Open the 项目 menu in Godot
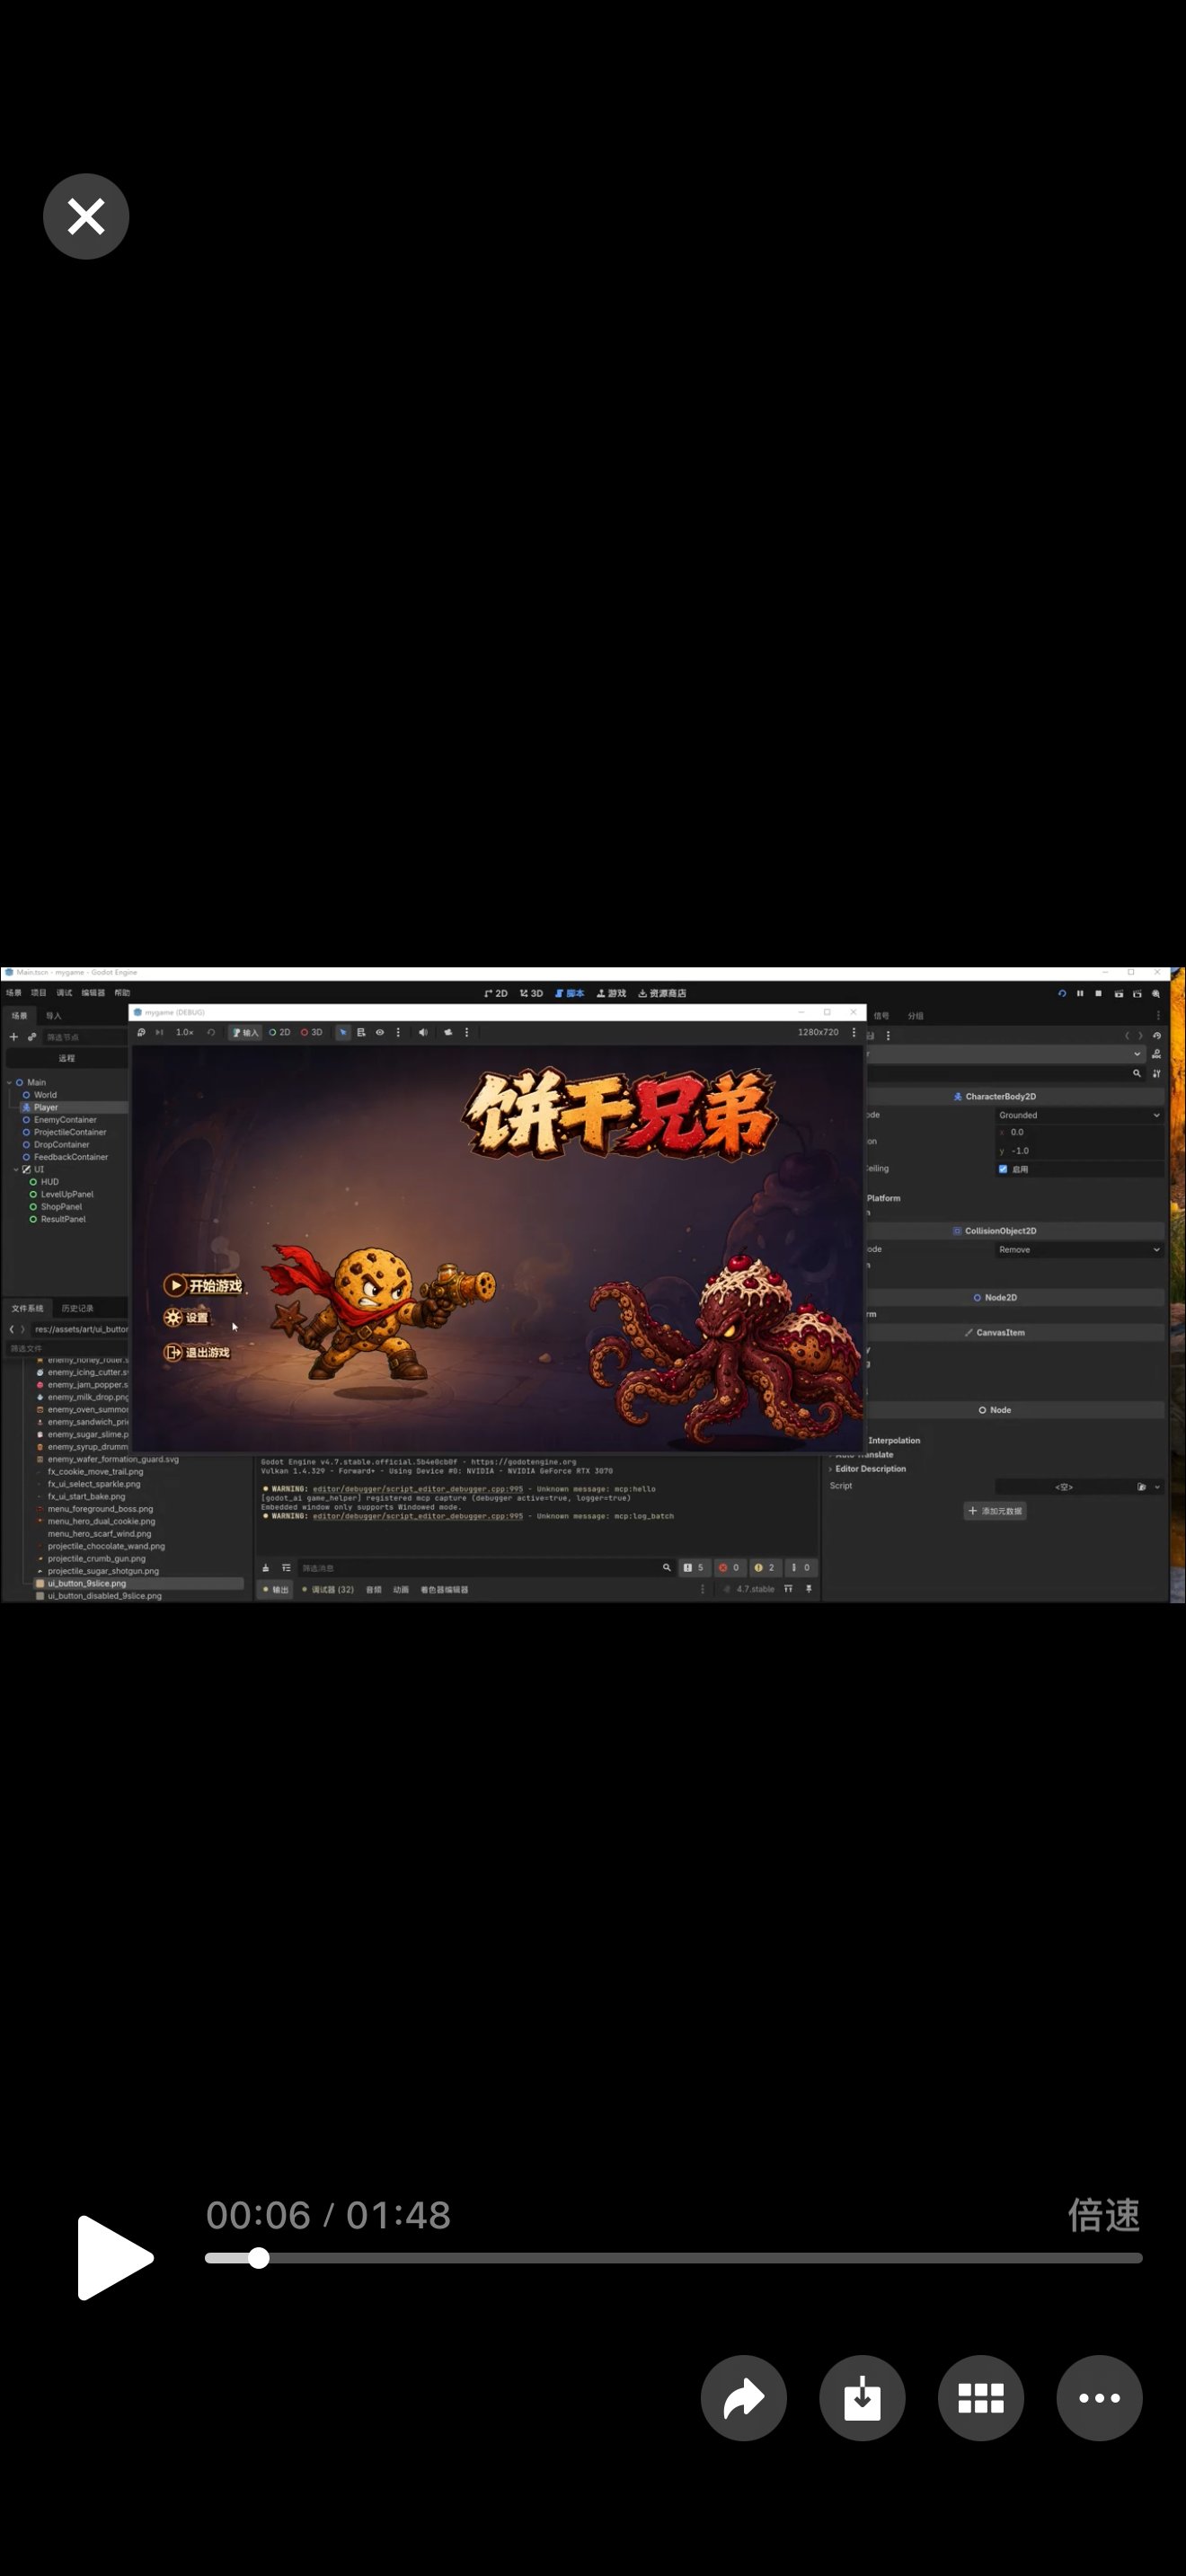Image resolution: width=1186 pixels, height=2576 pixels. coord(38,993)
